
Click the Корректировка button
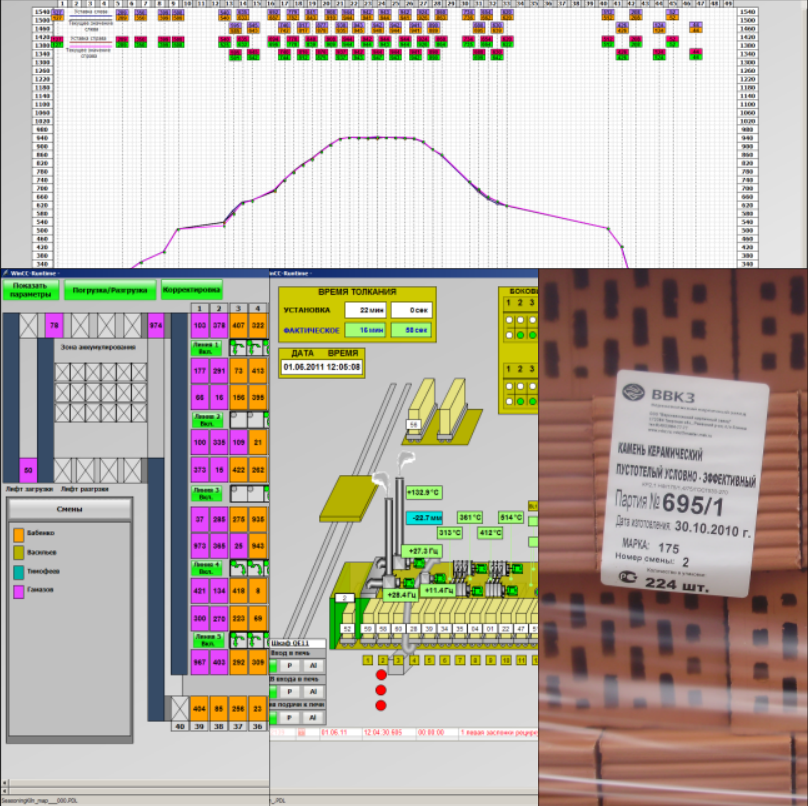point(191,290)
